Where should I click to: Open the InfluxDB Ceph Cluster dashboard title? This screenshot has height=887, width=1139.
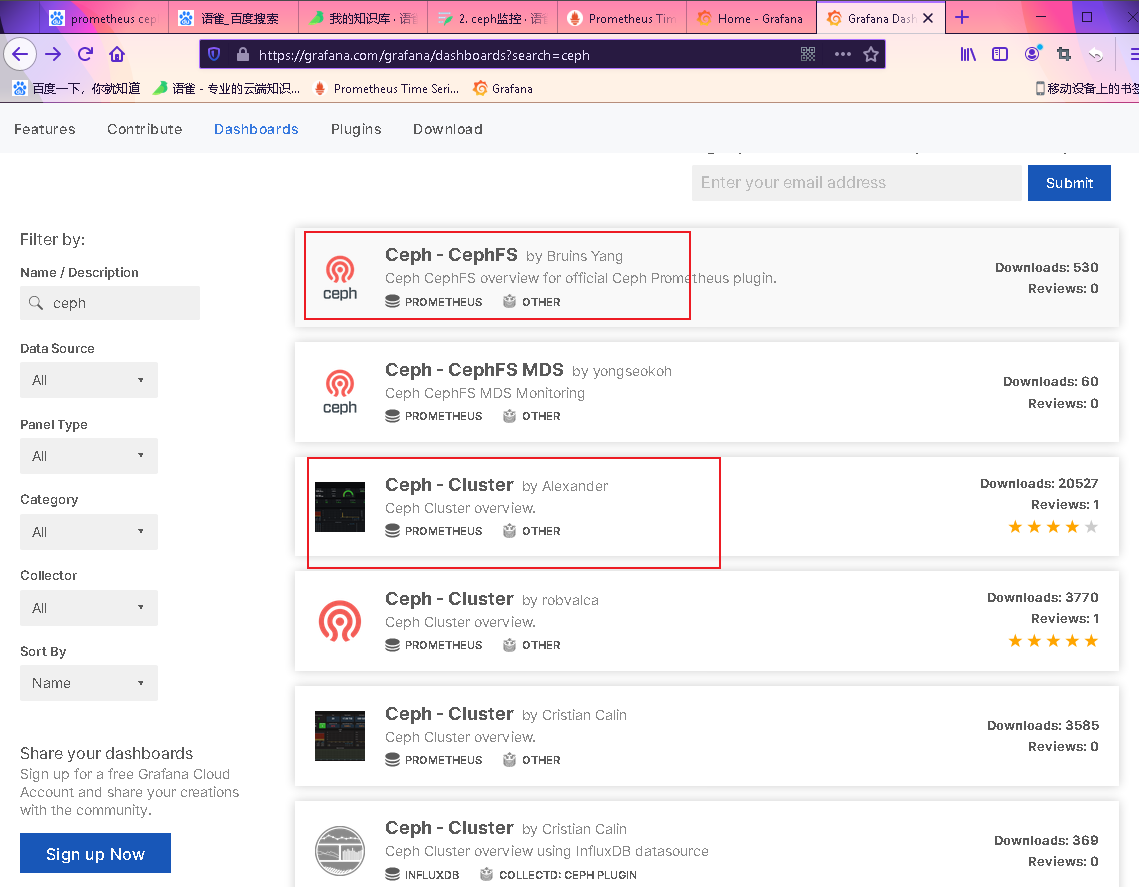(x=449, y=827)
